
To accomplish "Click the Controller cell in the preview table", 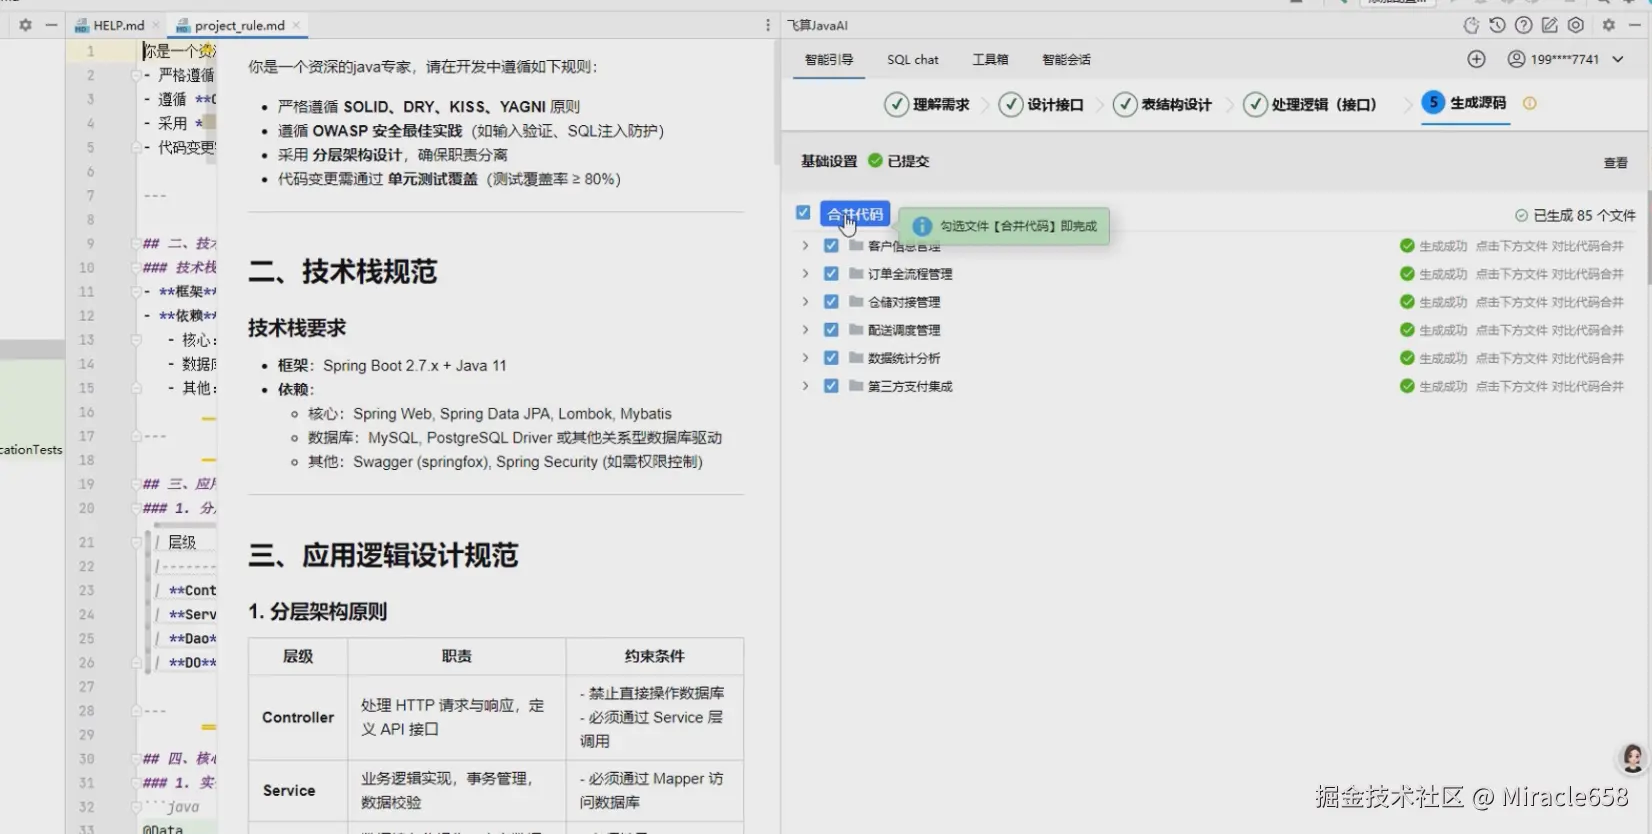I will click(x=298, y=717).
